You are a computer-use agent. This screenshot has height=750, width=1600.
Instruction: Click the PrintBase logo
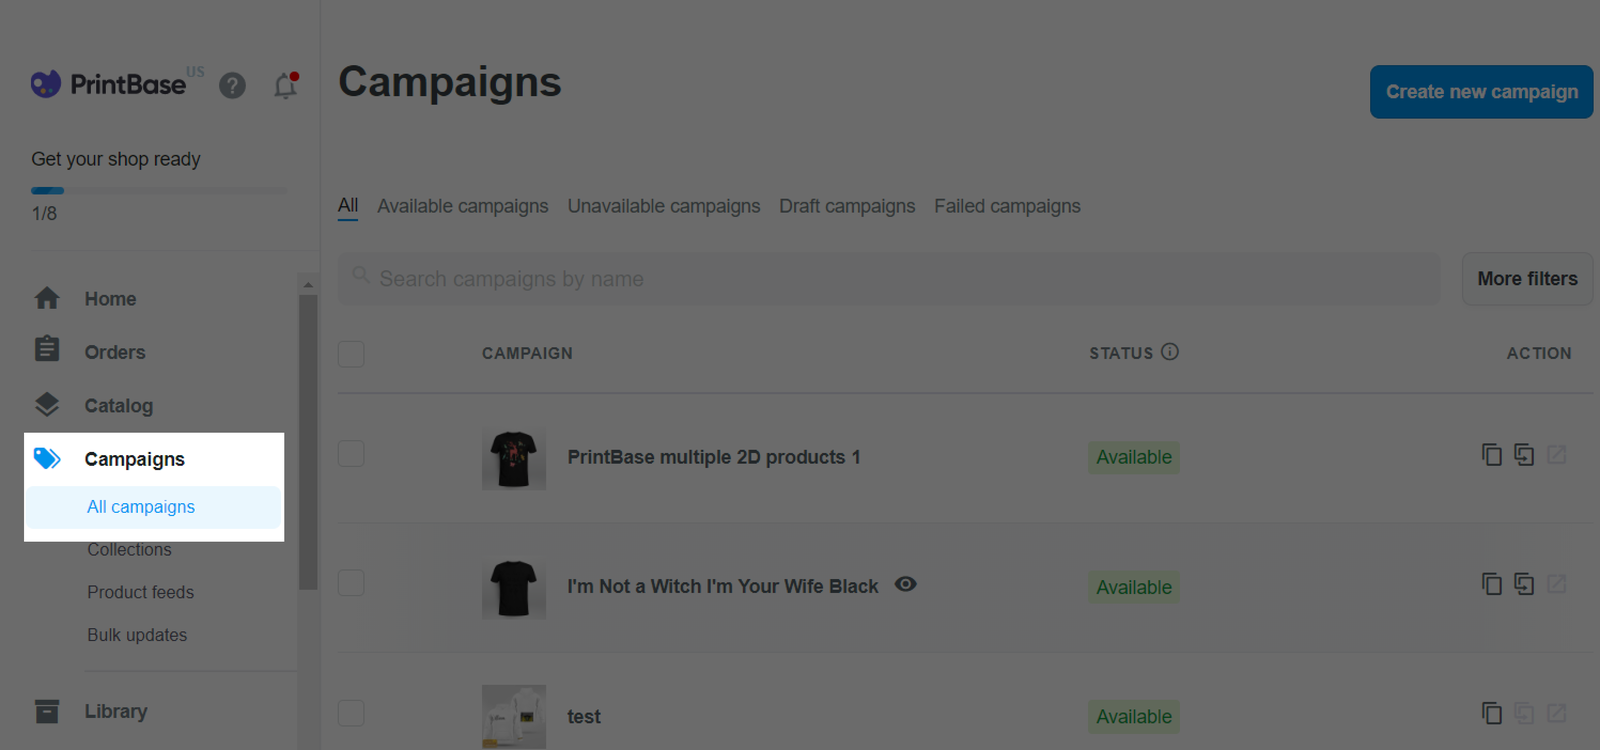(x=108, y=84)
